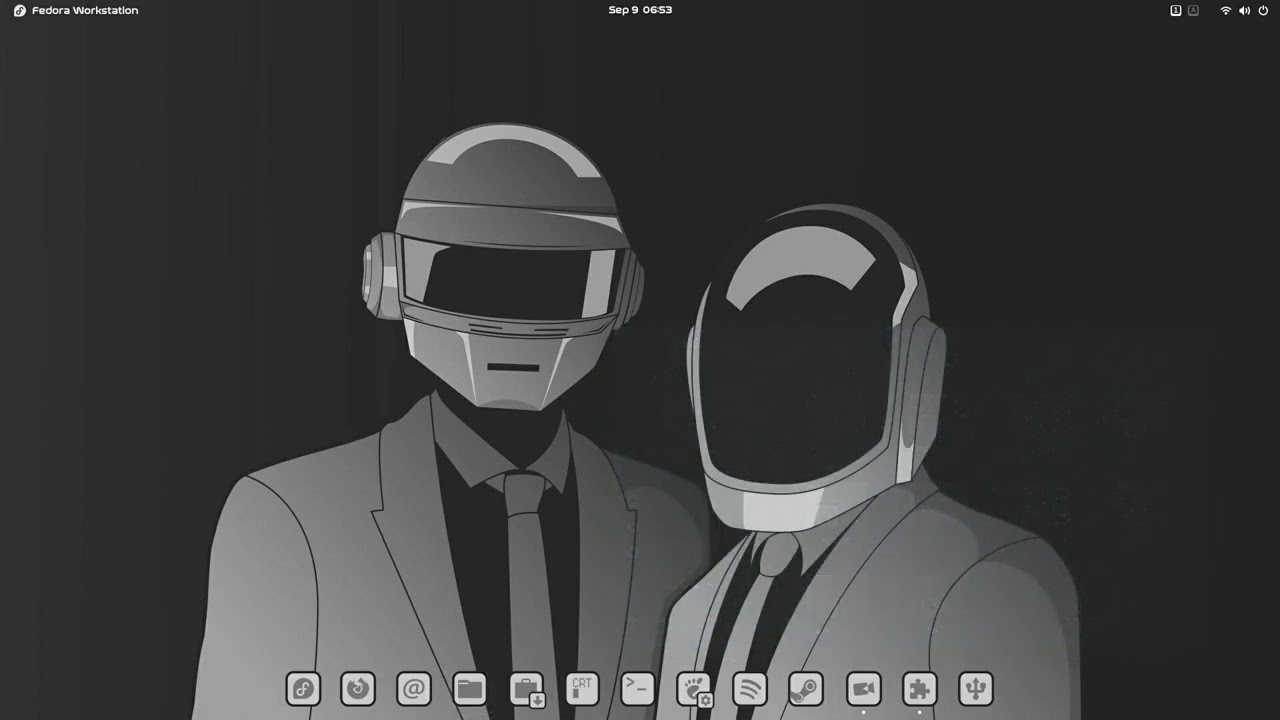Open the video camera recorder app in the dock
The image size is (1280, 720).
coord(864,689)
